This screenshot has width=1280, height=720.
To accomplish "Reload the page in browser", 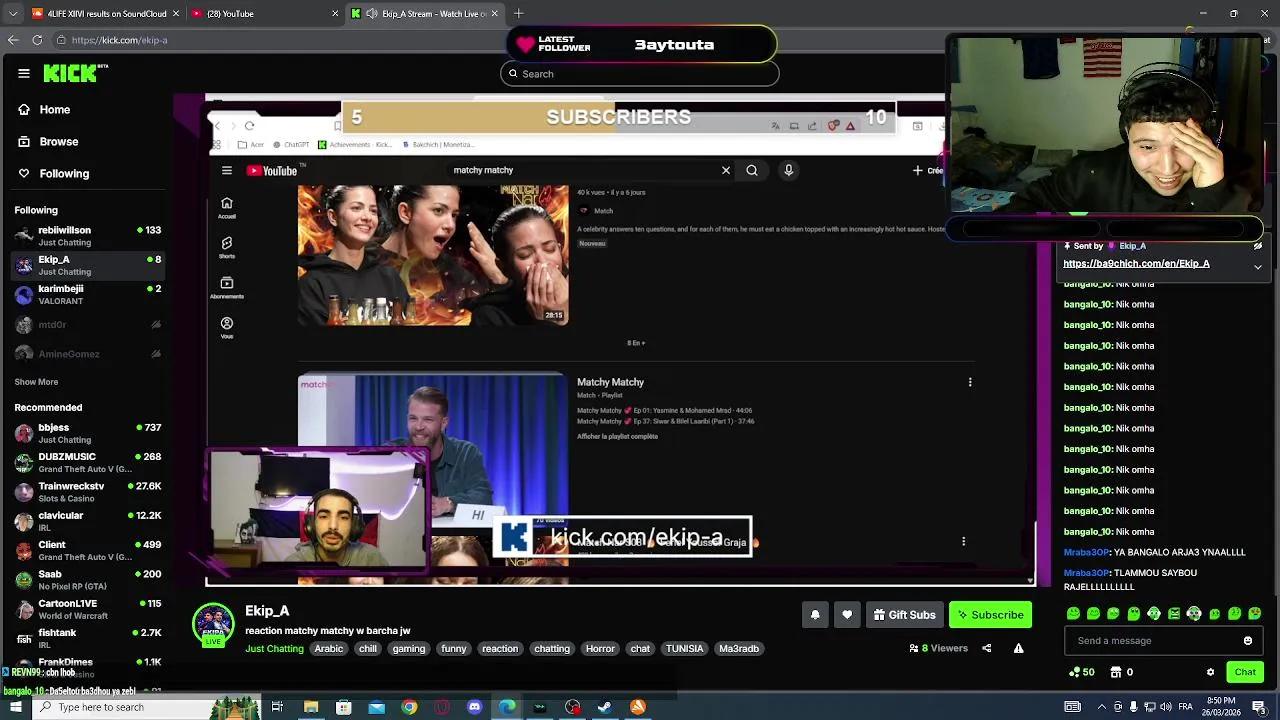I will click(x=37, y=40).
